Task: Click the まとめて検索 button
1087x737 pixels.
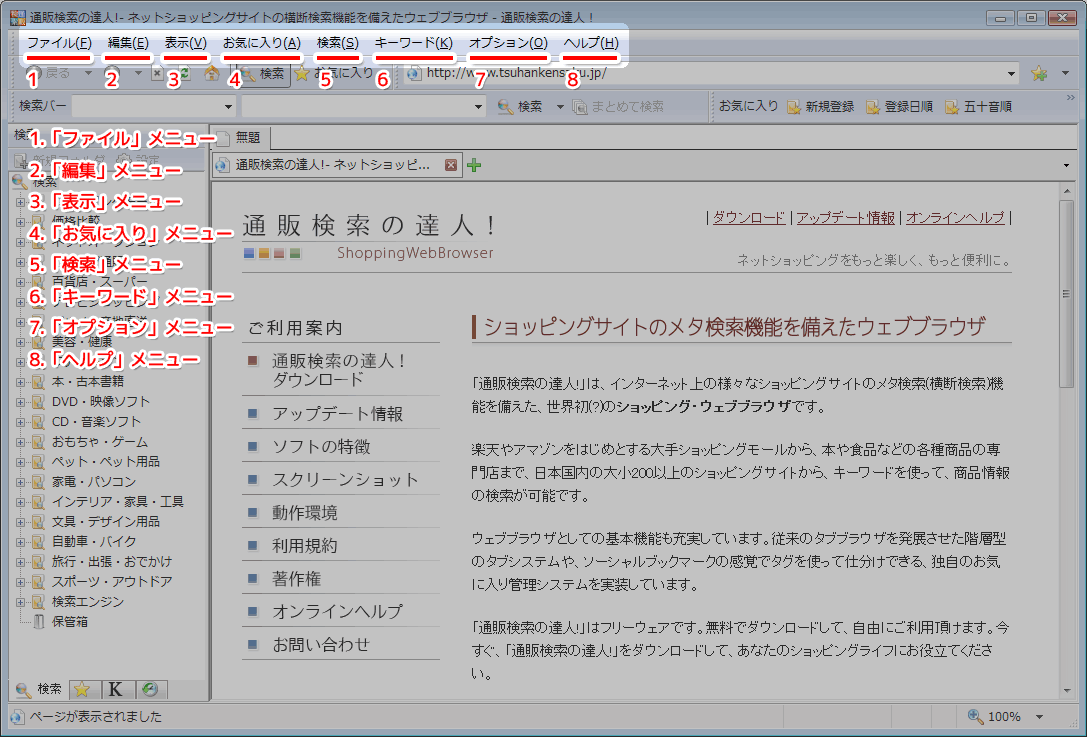Action: pos(618,107)
